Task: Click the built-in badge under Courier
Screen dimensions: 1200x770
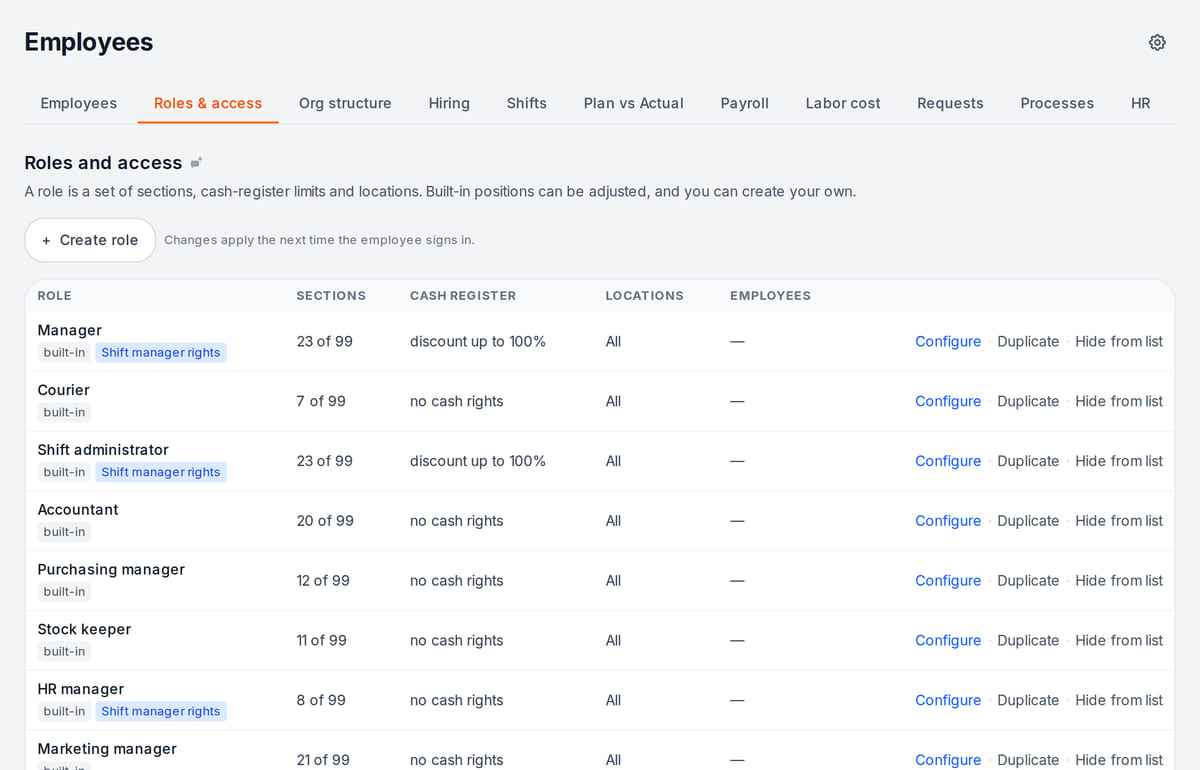Action: [x=64, y=412]
